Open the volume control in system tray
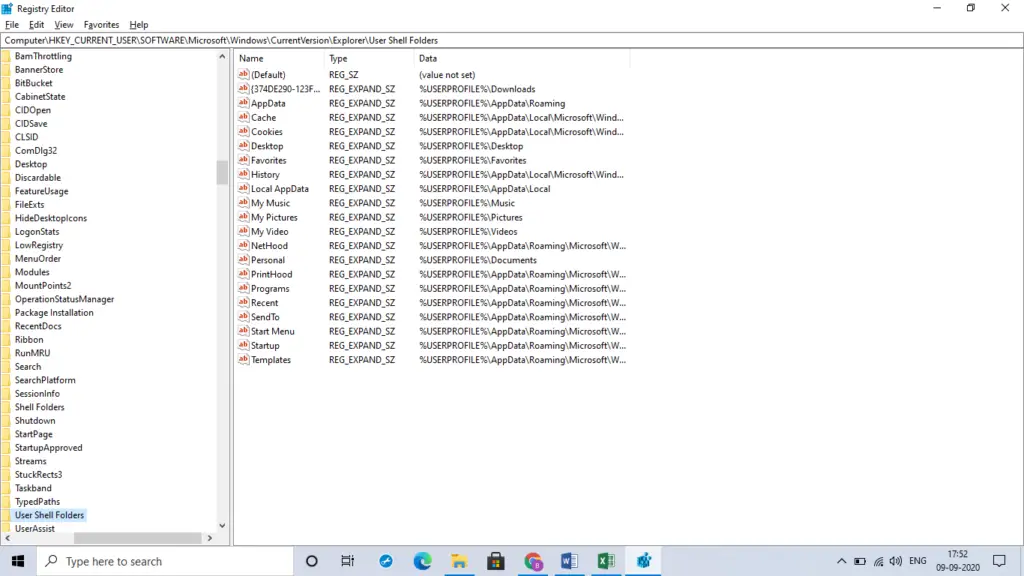The image size is (1024, 576). pyautogui.click(x=895, y=561)
